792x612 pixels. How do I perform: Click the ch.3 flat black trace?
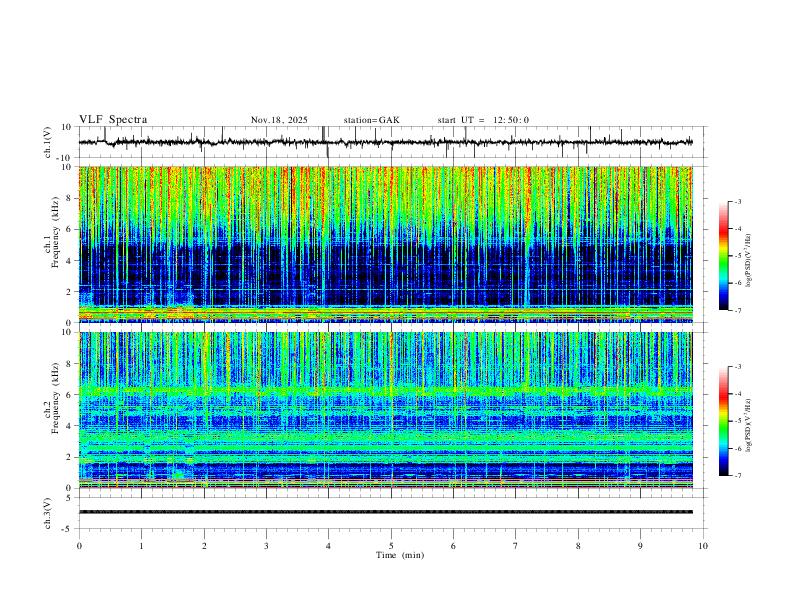click(386, 512)
